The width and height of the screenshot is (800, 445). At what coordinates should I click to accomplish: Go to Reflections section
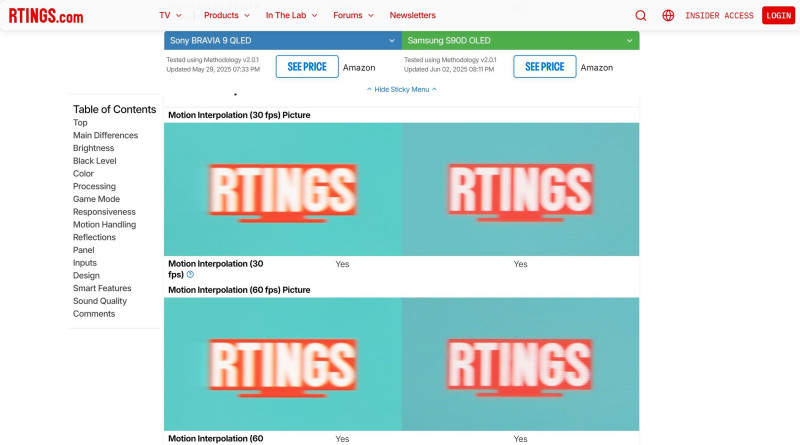pyautogui.click(x=94, y=237)
